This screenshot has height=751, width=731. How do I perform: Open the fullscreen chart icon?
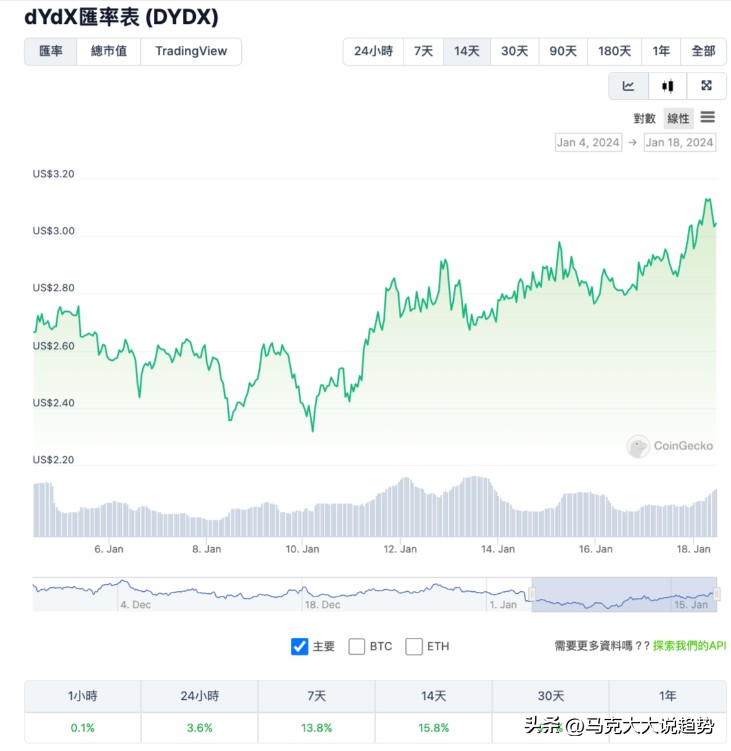point(707,86)
